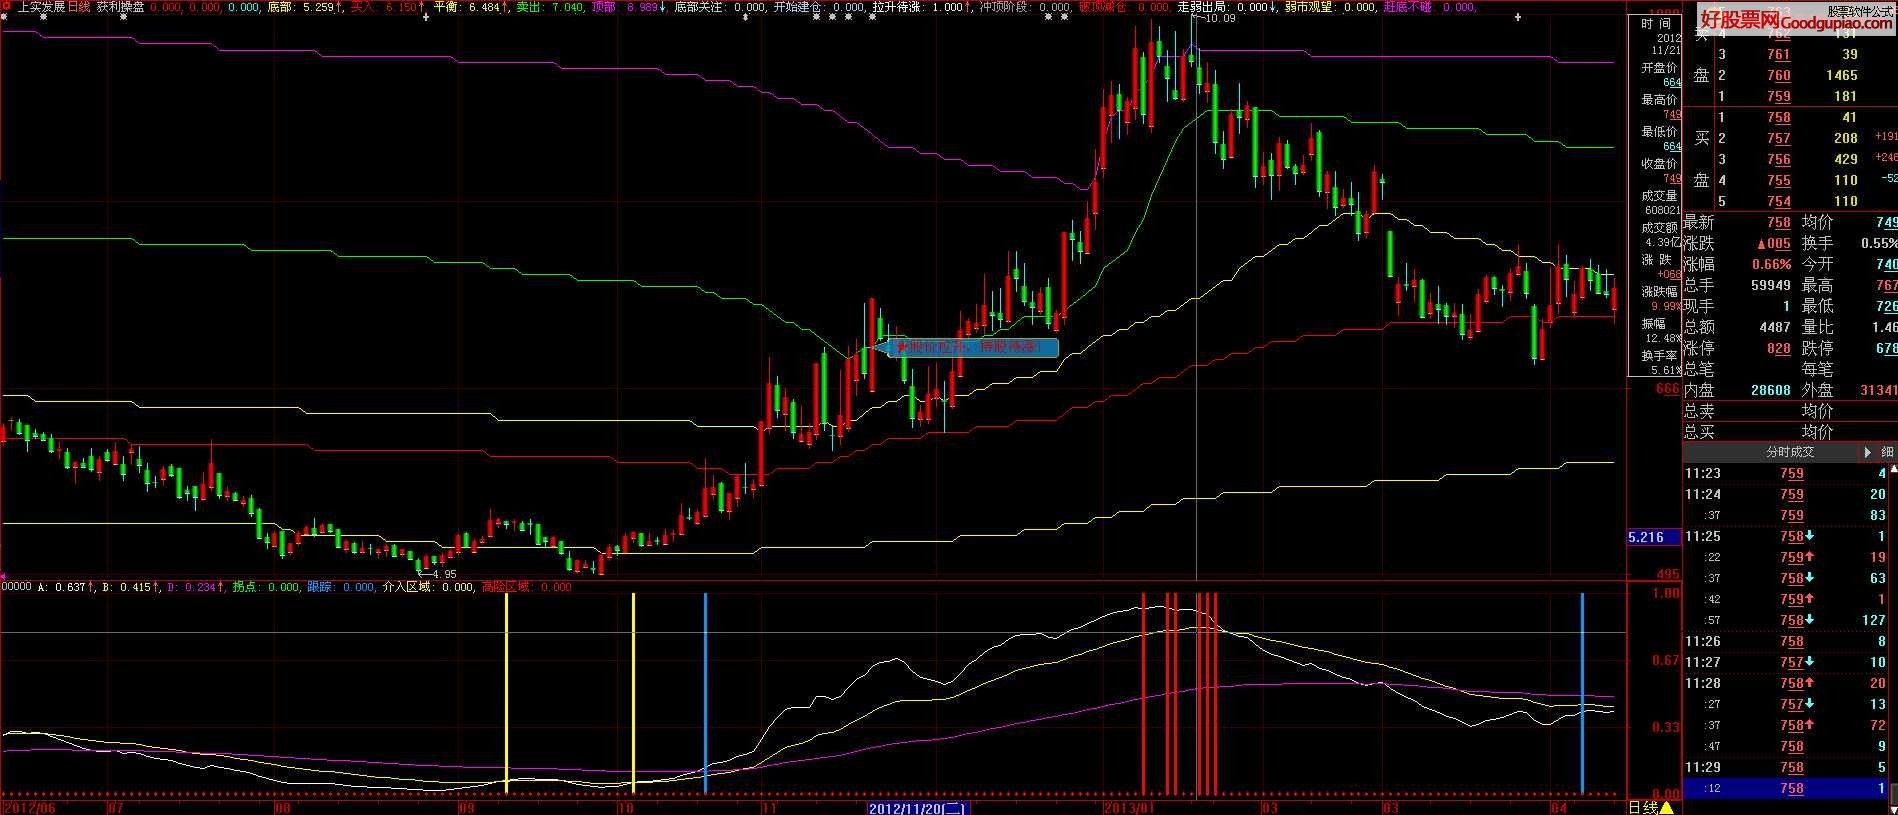The image size is (1898, 815).
Task: Click the 振幅 value 12.48% in info box
Action: (x=1663, y=338)
